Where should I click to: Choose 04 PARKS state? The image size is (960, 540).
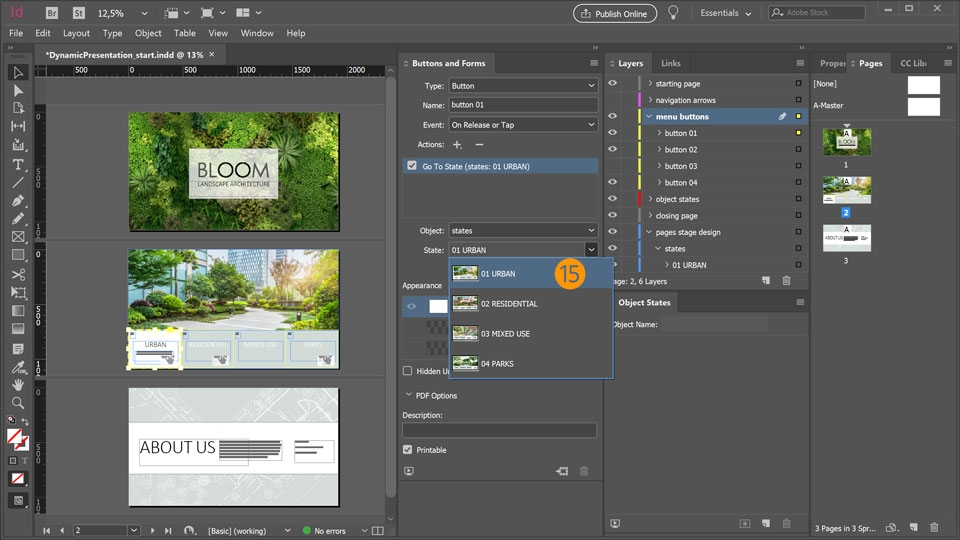tap(531, 364)
